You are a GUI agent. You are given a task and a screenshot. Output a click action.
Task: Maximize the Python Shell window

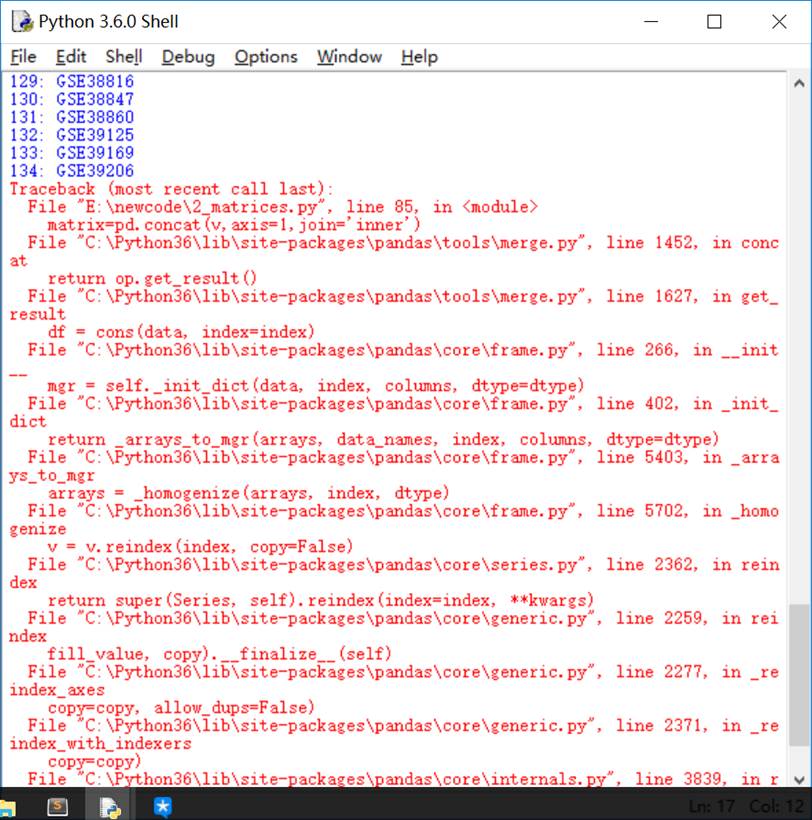click(x=714, y=21)
